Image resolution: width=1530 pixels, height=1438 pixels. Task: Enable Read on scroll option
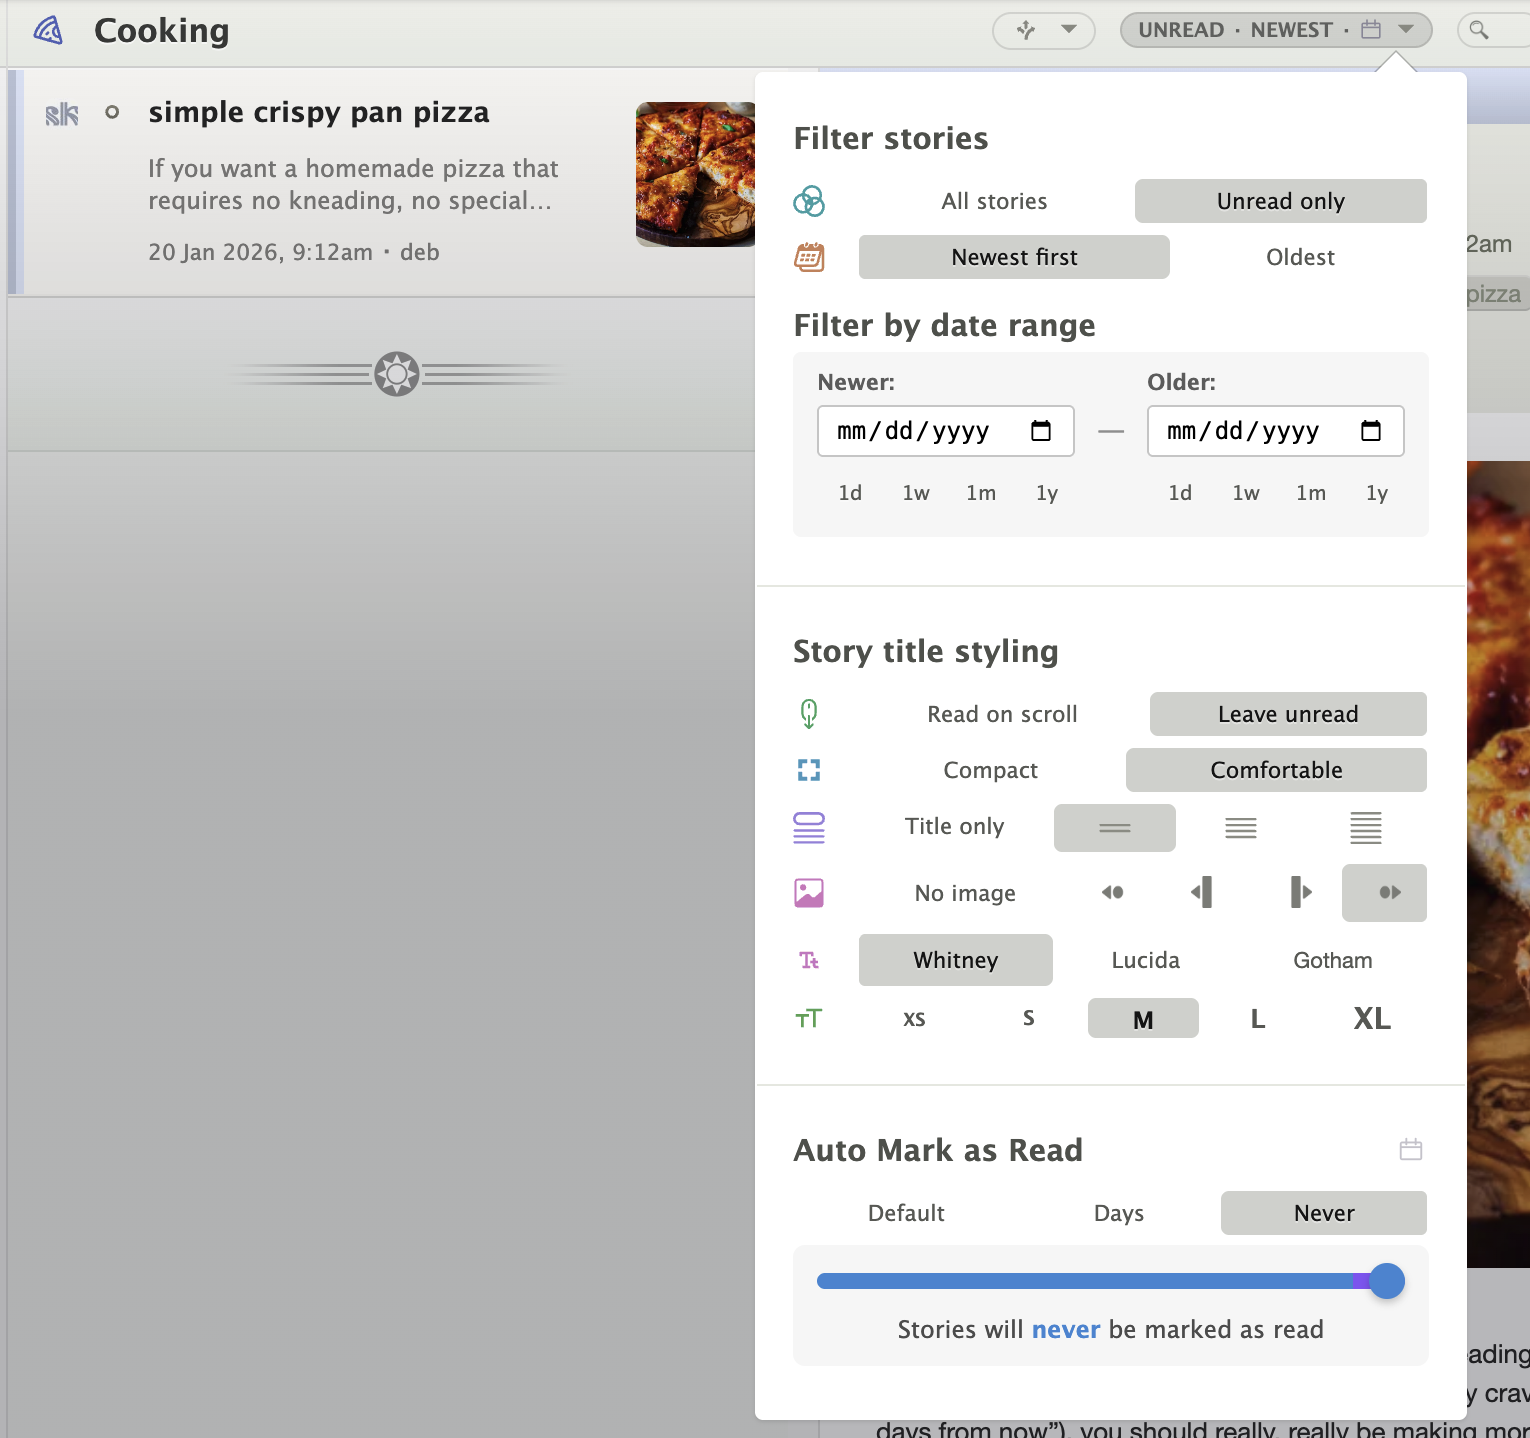click(x=1001, y=714)
